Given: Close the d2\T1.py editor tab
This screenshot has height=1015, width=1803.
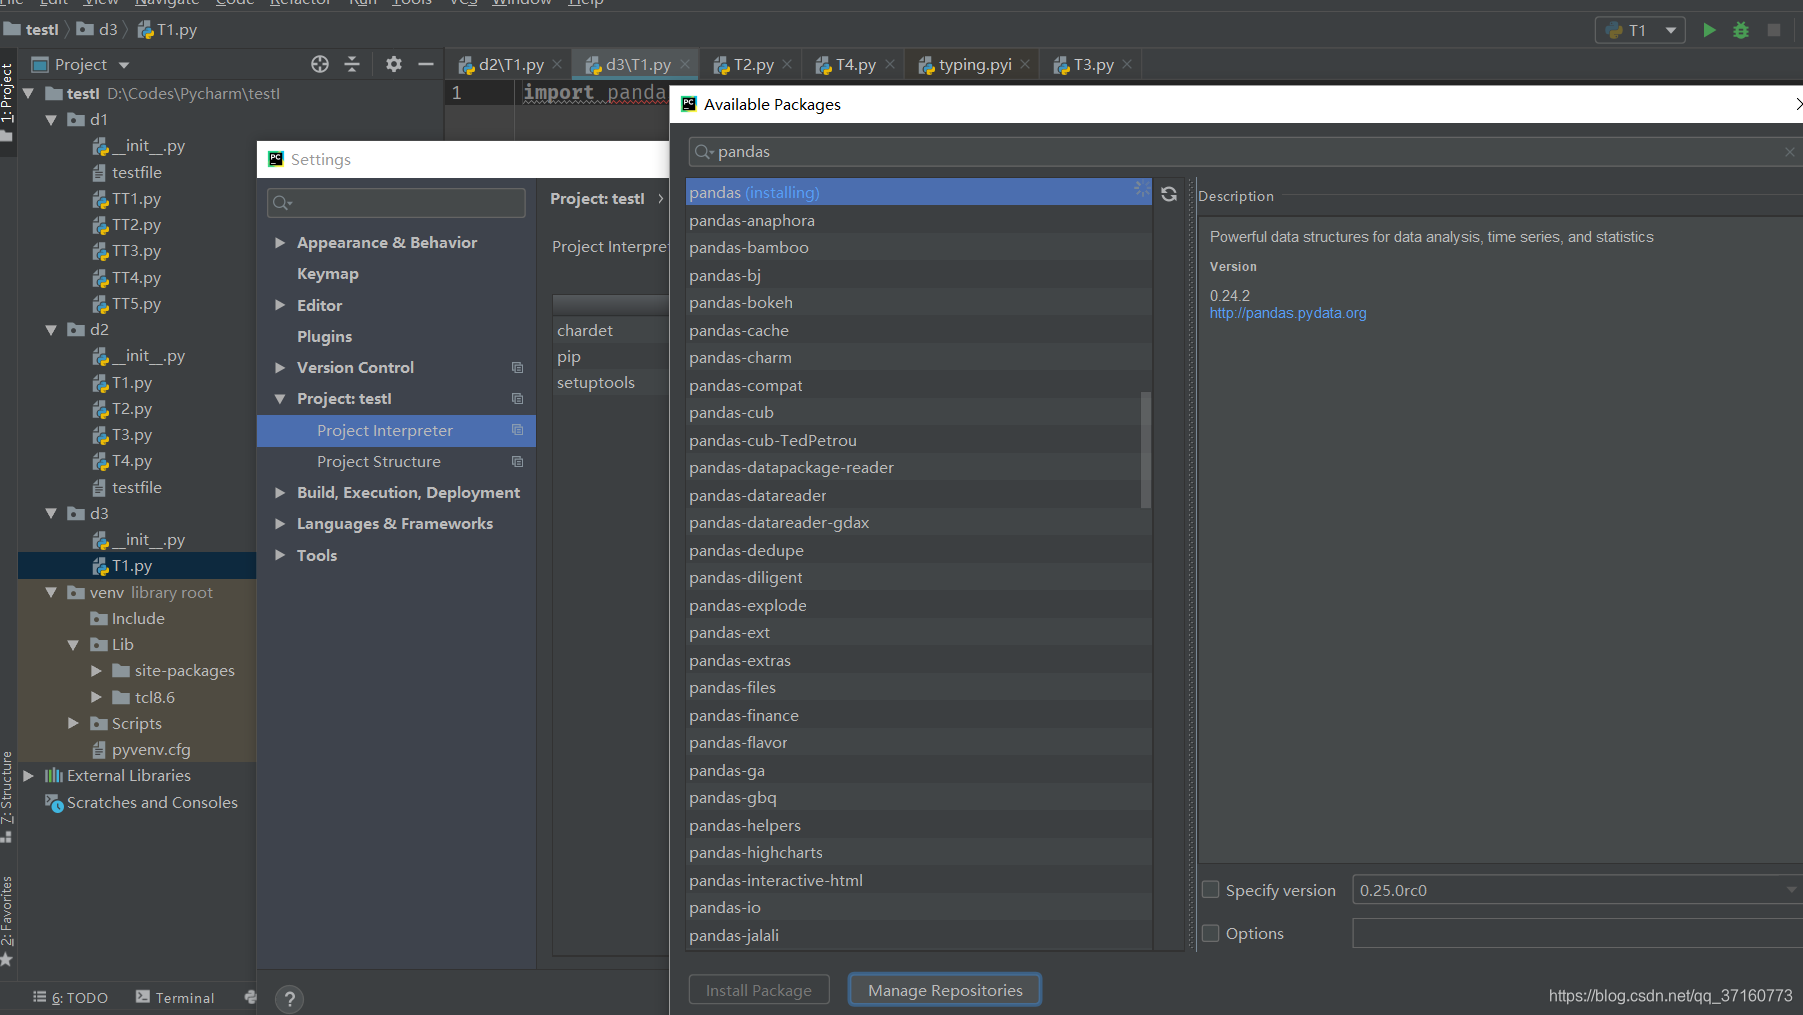Looking at the screenshot, I should (557, 64).
